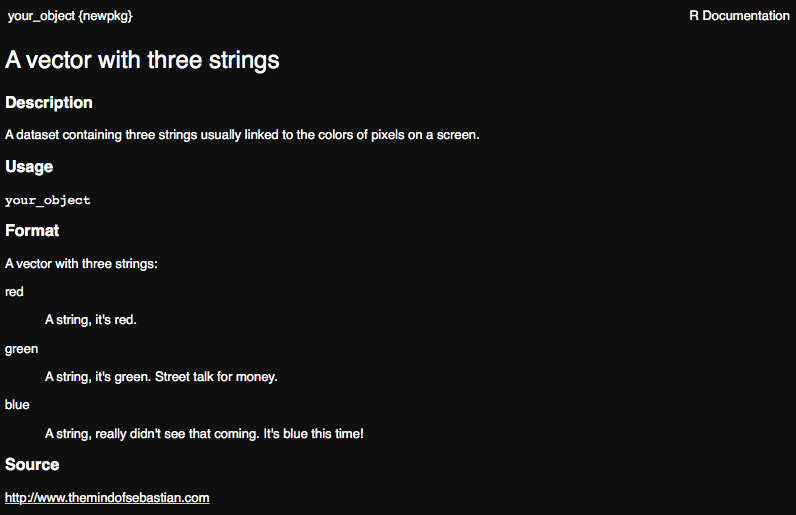The height and width of the screenshot is (515, 796).
Task: Click 'It's blue this time!' text
Action: pyautogui.click(x=313, y=434)
